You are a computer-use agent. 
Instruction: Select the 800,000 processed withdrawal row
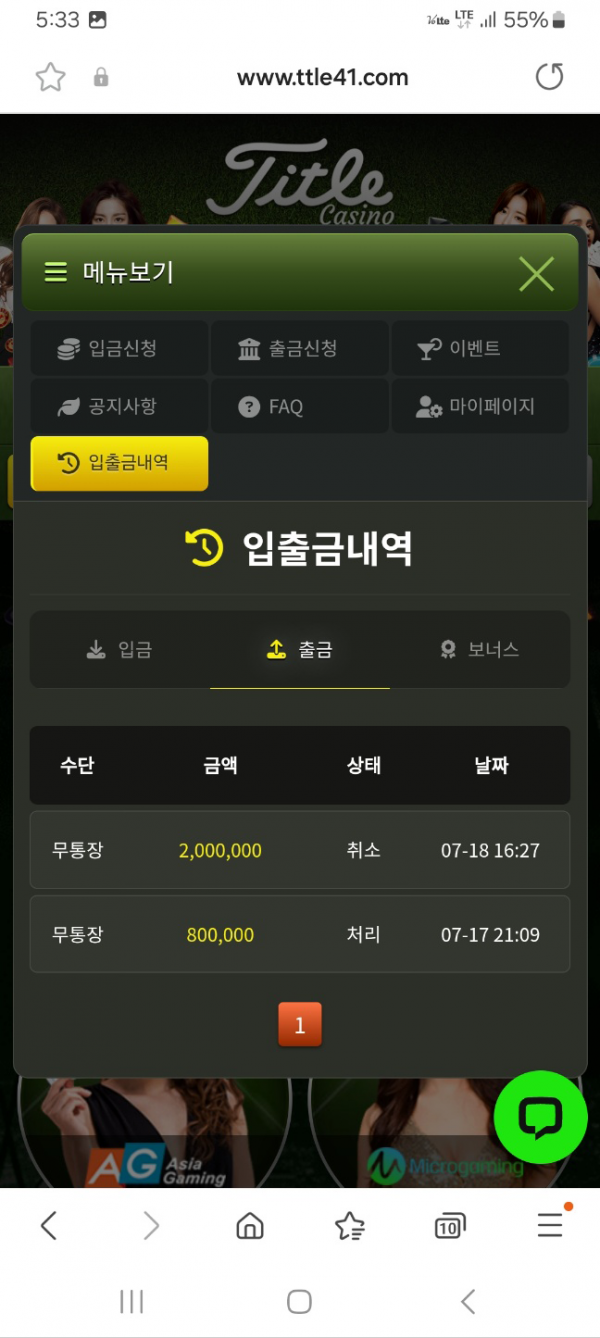(300, 934)
